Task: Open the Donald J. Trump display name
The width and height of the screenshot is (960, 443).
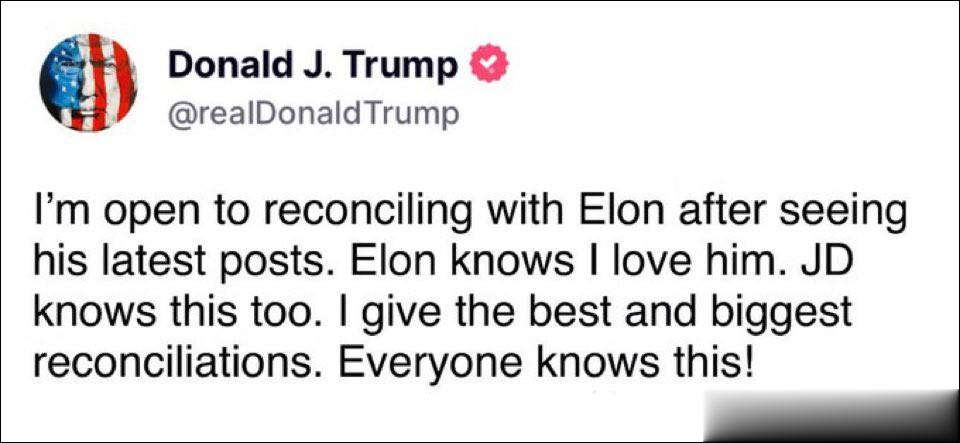Action: click(313, 65)
